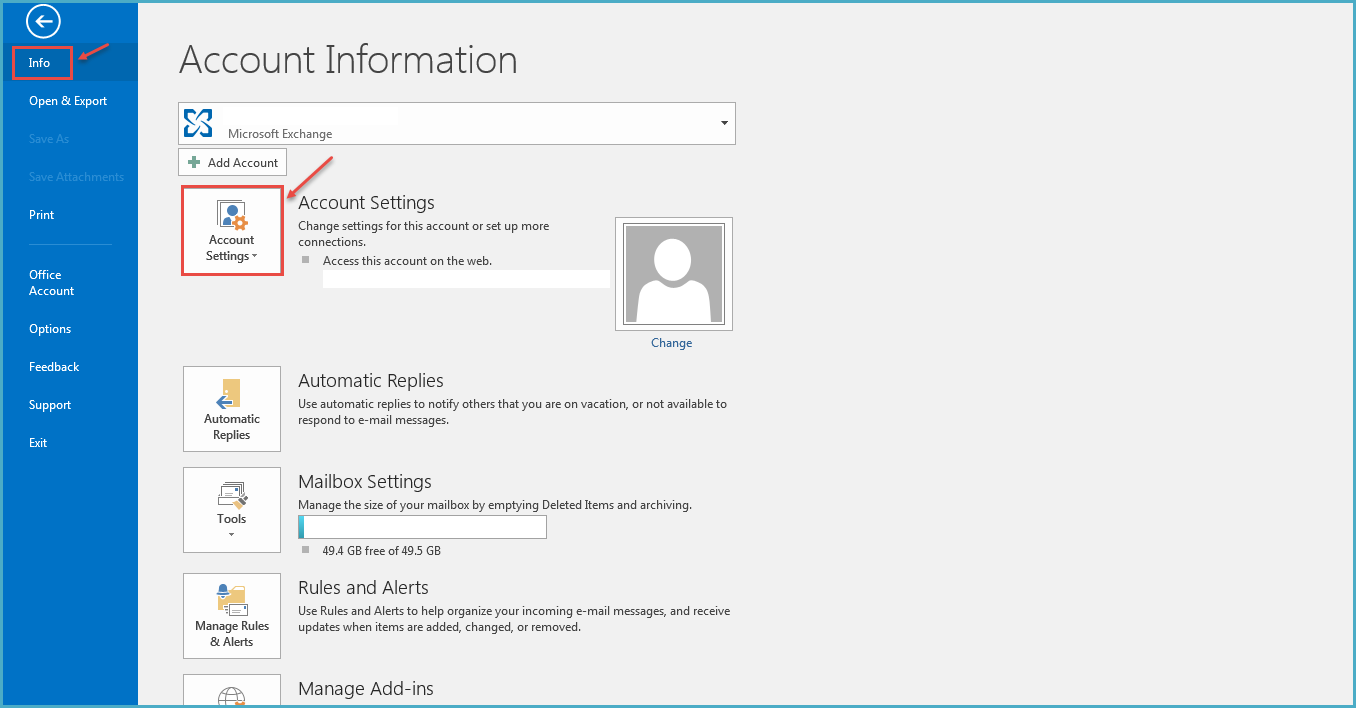Click the Automatic Replies button

tap(232, 409)
